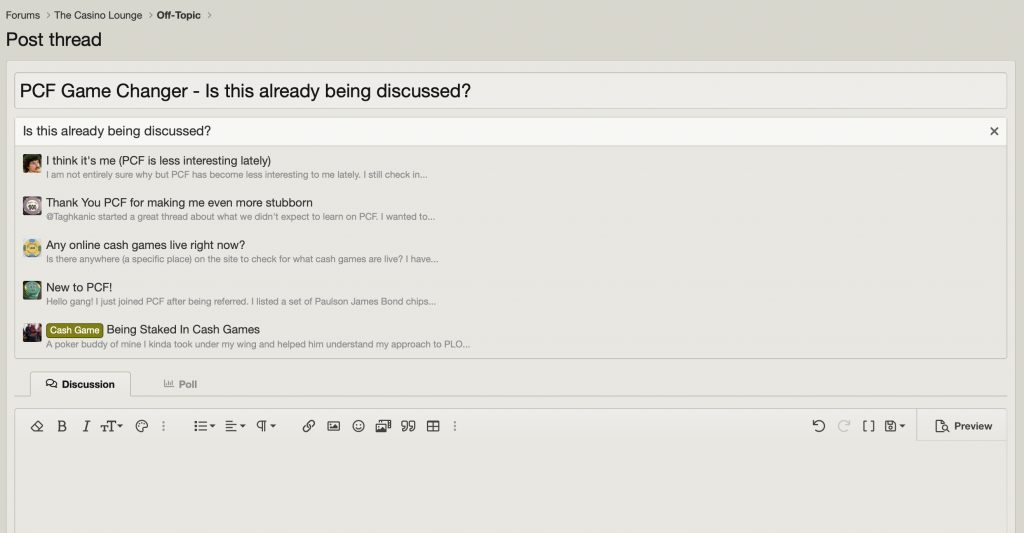Switch to the Discussion tab
The image size is (1024, 533).
[x=80, y=384]
